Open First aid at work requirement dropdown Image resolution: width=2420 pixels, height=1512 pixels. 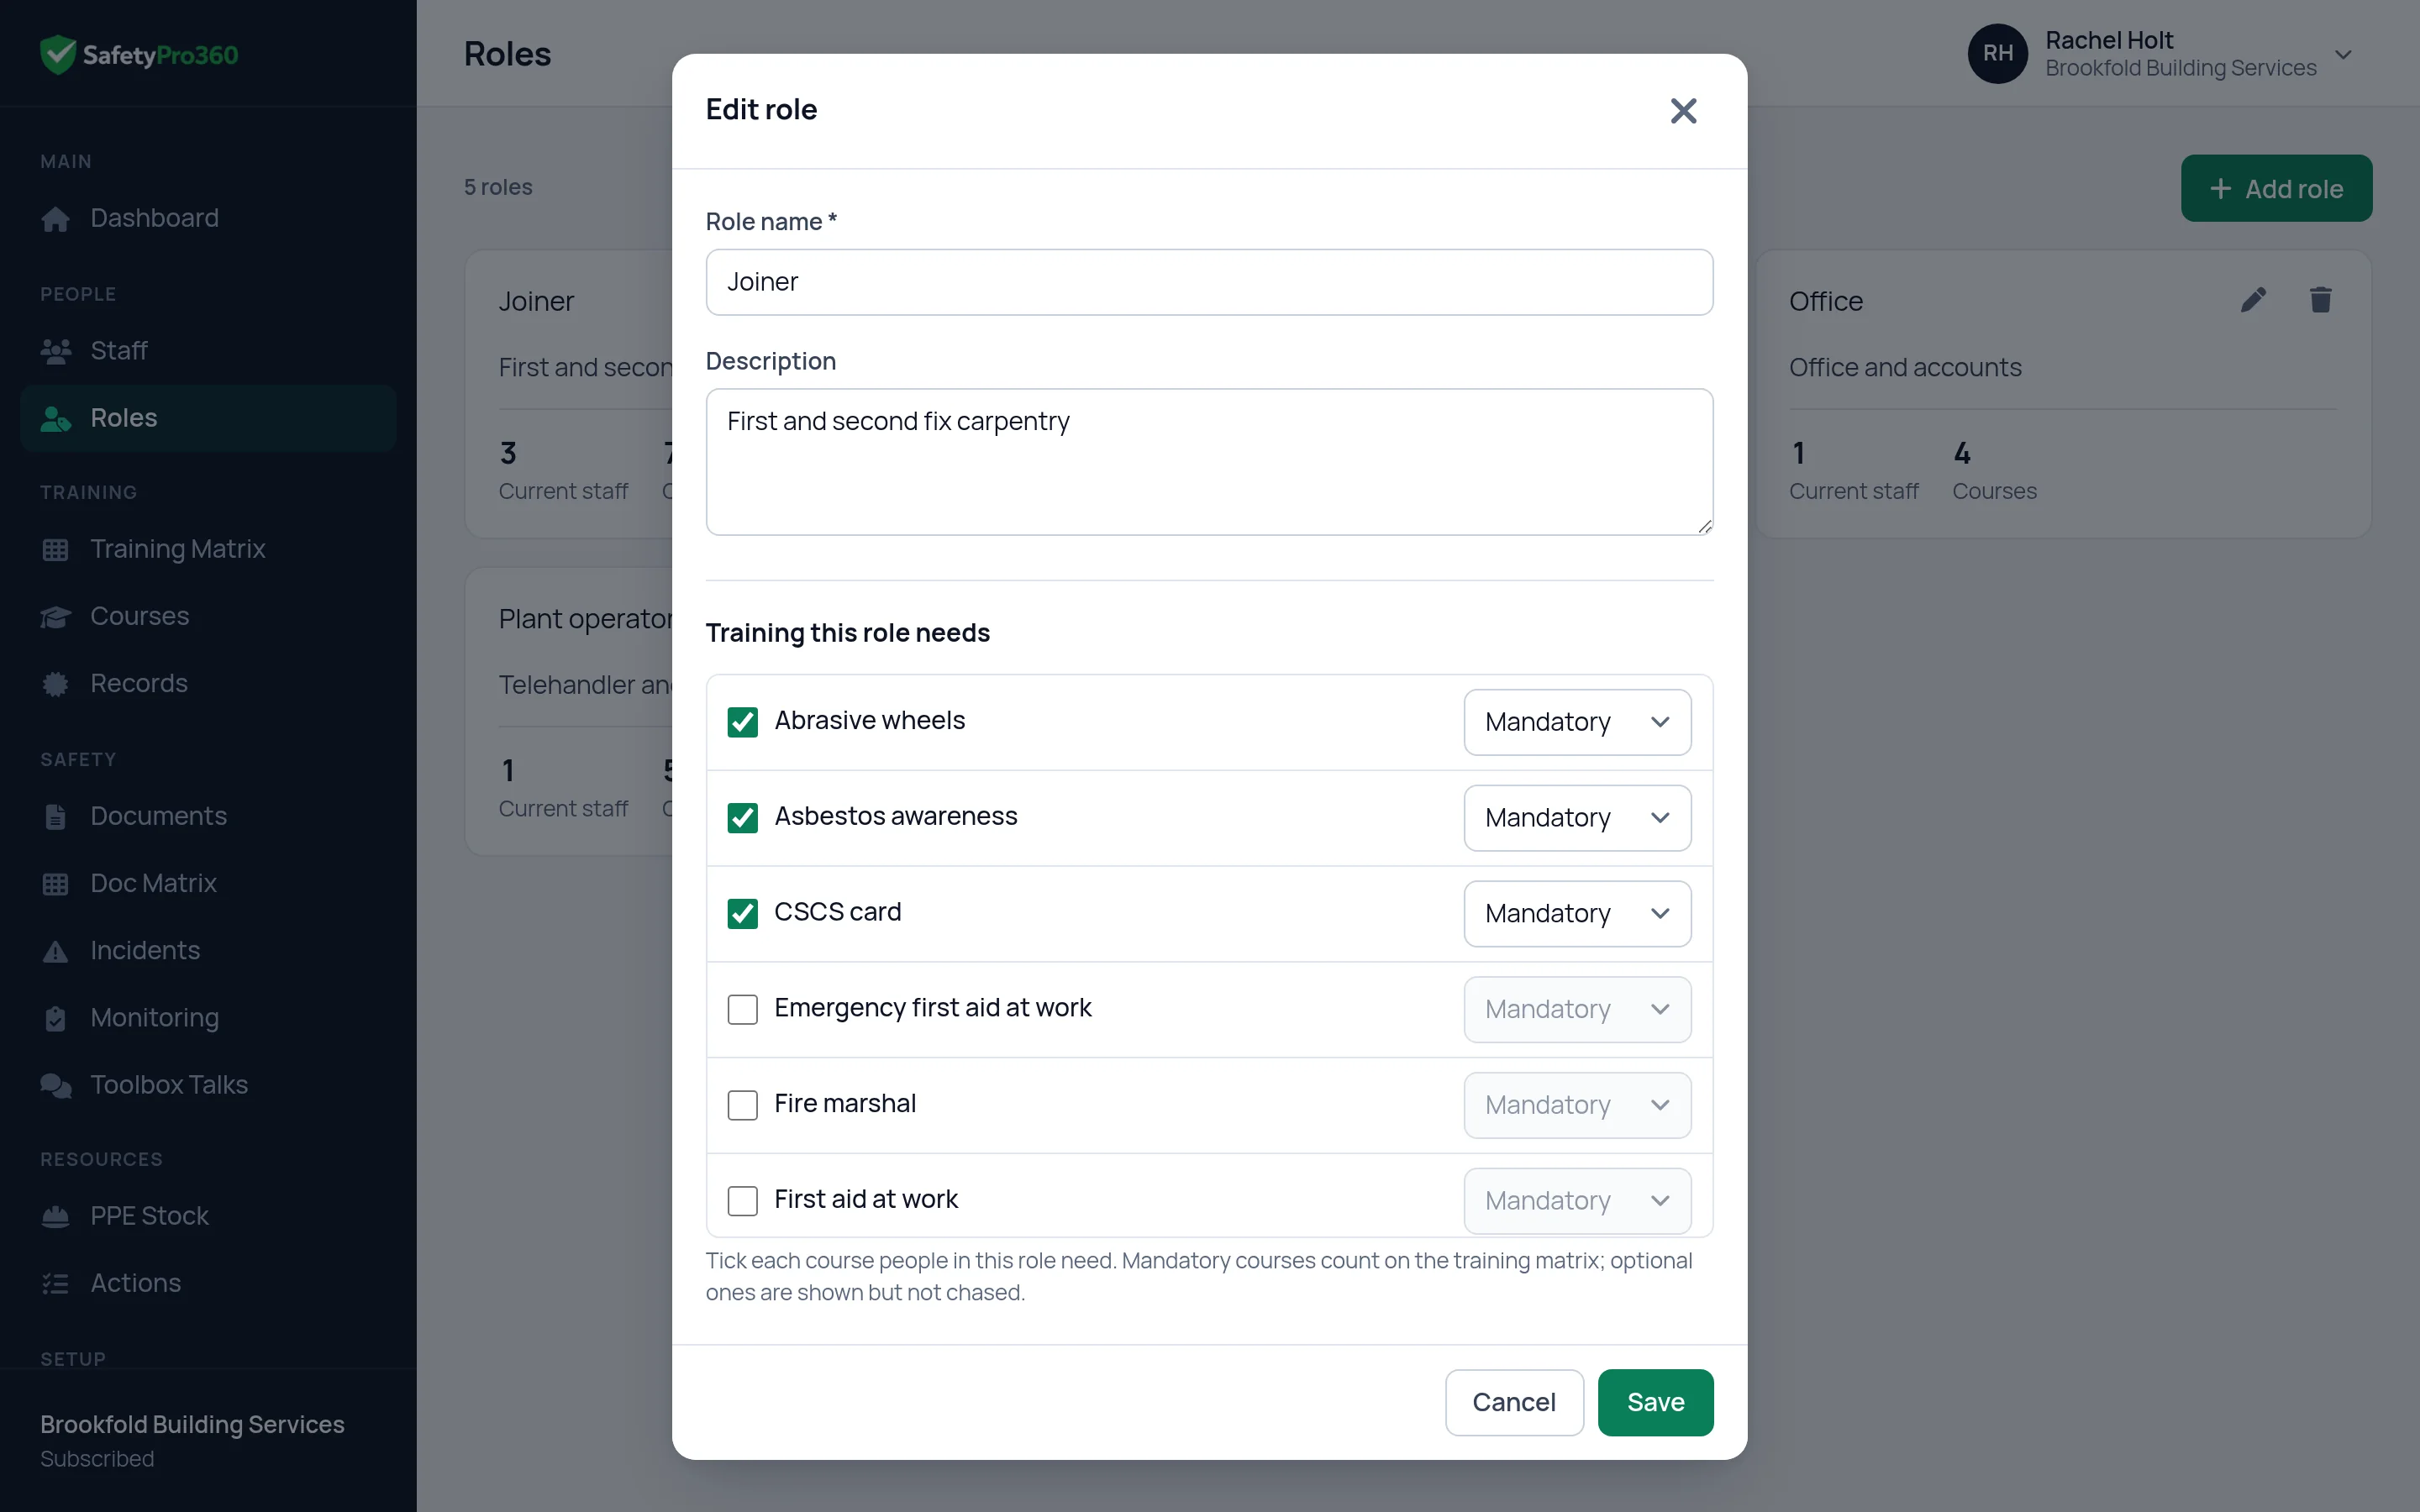click(1577, 1200)
